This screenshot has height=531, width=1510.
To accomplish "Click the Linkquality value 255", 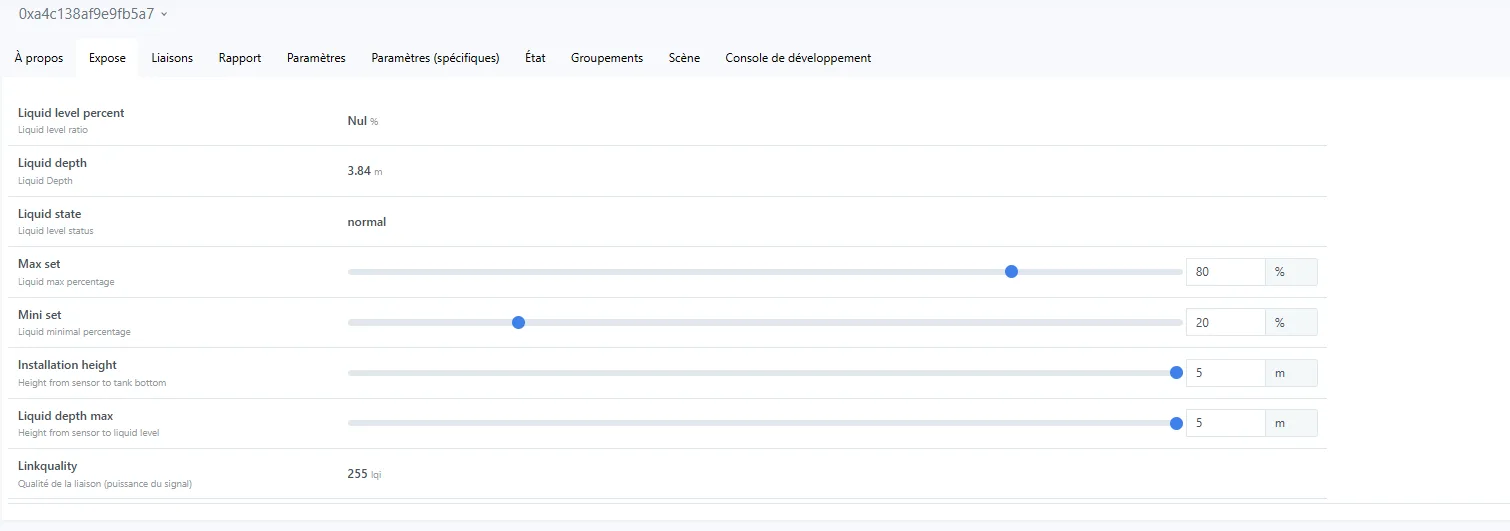I will (x=358, y=474).
